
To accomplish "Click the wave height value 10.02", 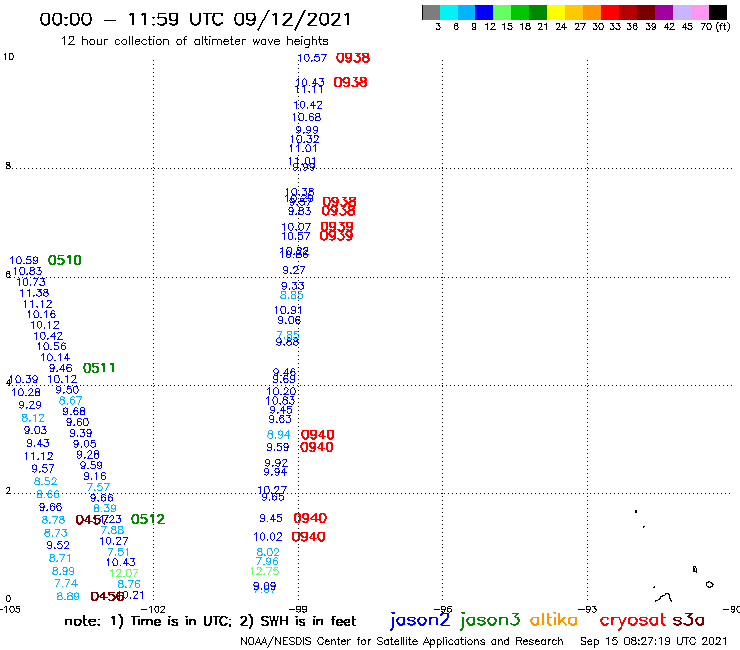I will point(268,537).
